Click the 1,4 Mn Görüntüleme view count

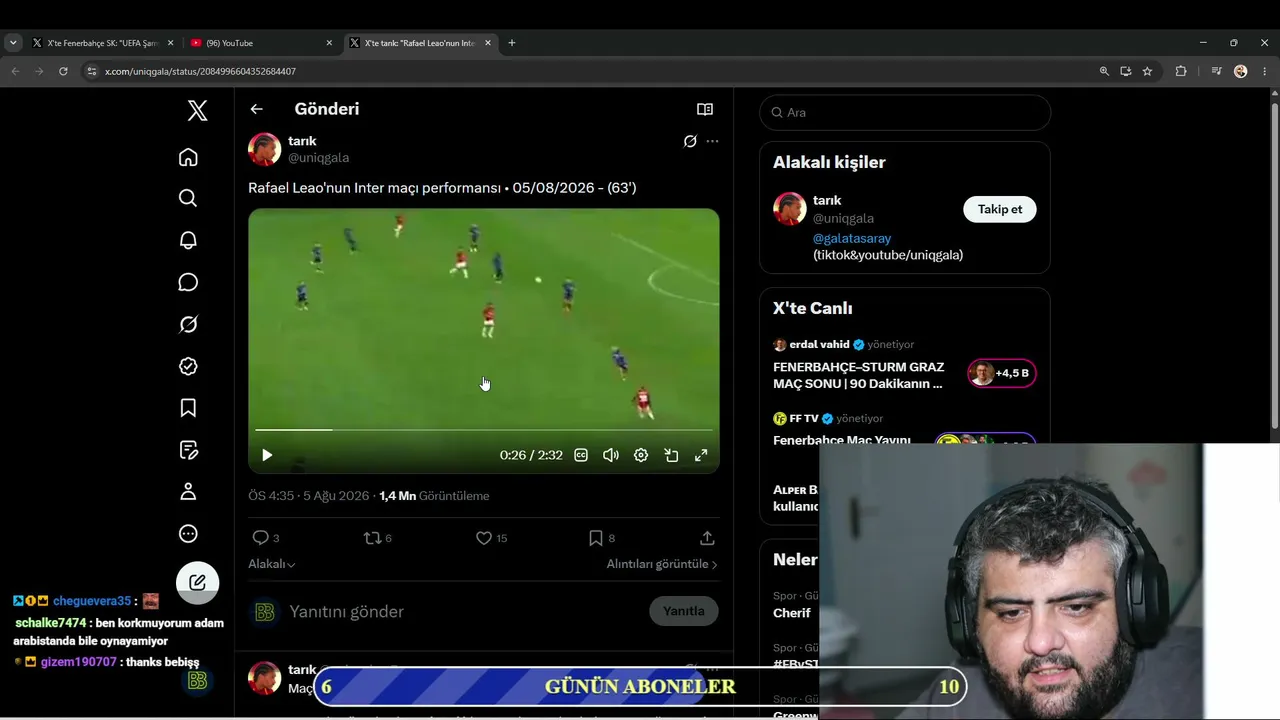click(x=434, y=496)
